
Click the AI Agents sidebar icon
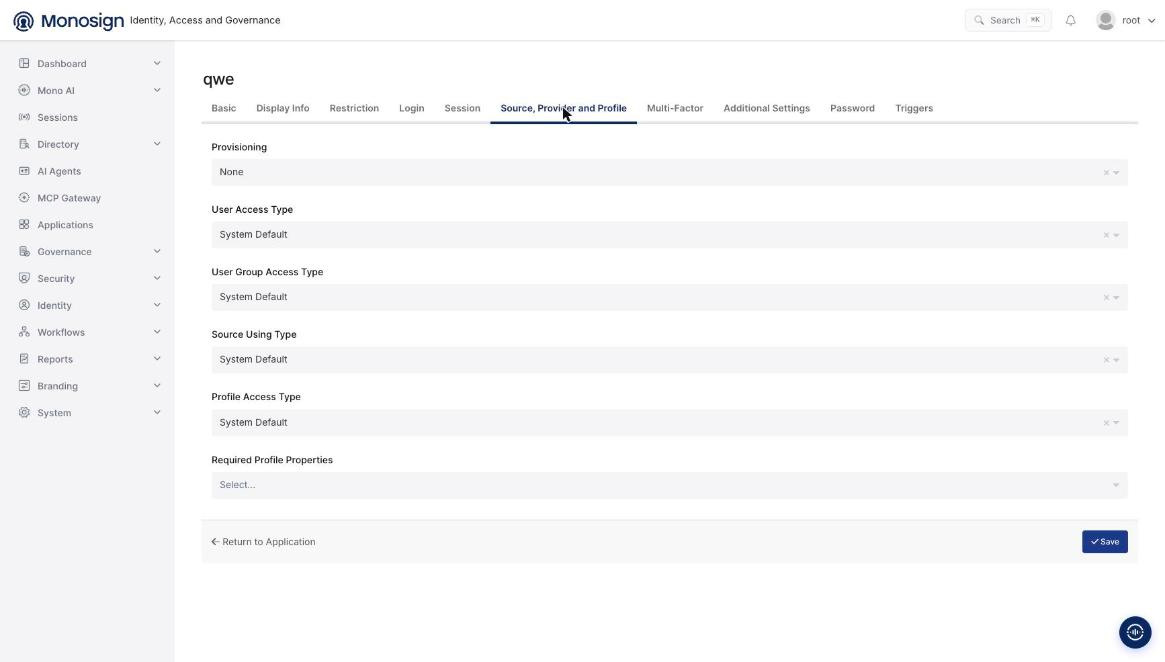tap(25, 171)
